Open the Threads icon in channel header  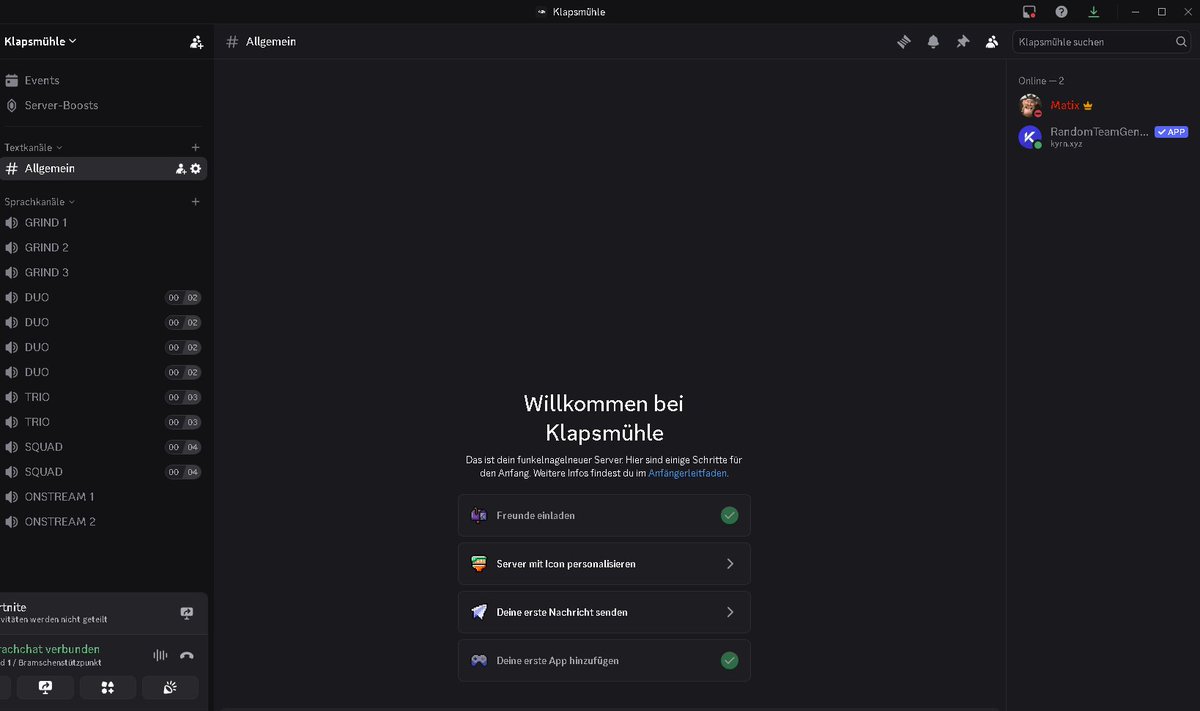(x=904, y=42)
